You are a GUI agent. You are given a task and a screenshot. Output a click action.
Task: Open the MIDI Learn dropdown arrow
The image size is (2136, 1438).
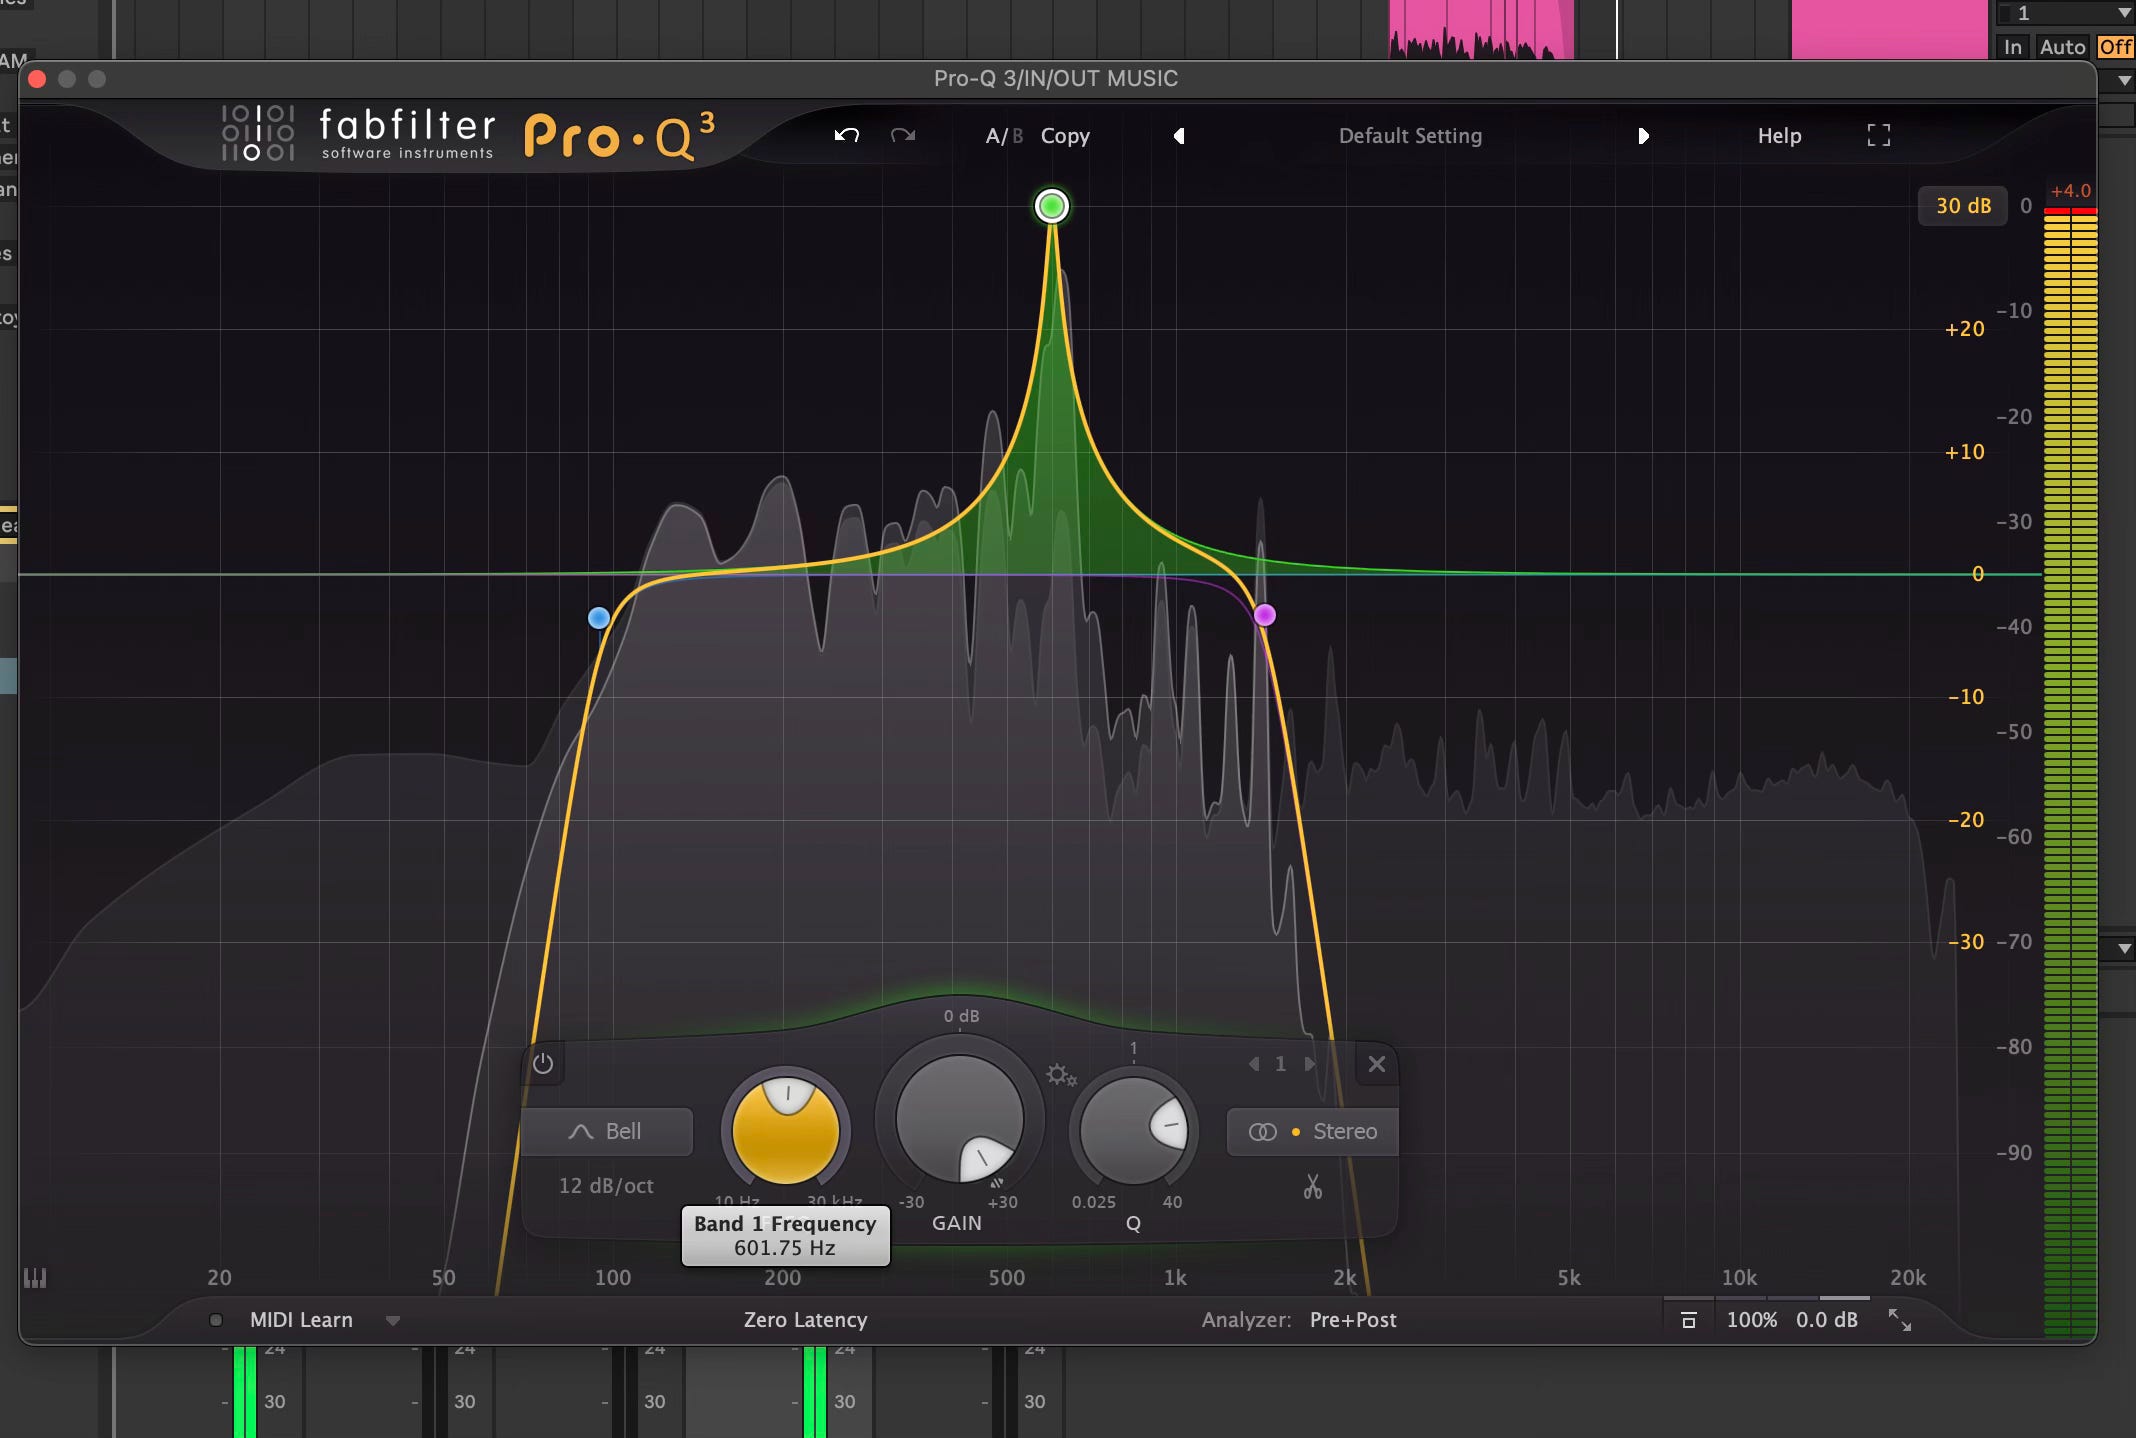[393, 1321]
